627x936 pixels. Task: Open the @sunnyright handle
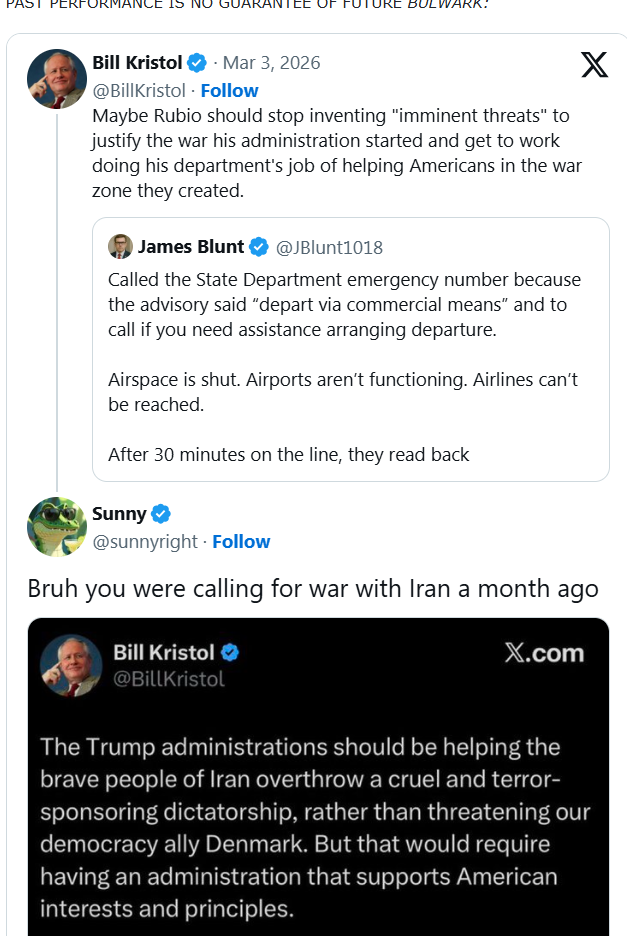(145, 542)
